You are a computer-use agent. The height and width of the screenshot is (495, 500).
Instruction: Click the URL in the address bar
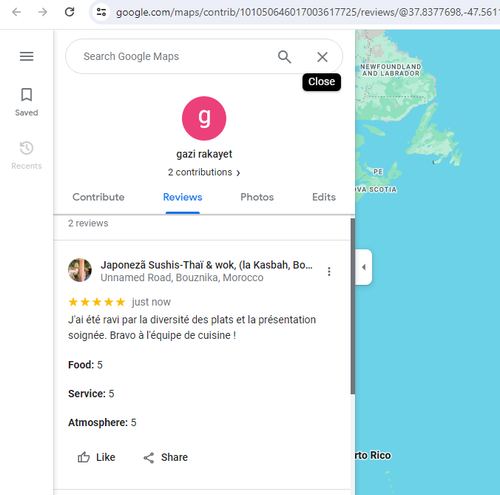tap(307, 12)
